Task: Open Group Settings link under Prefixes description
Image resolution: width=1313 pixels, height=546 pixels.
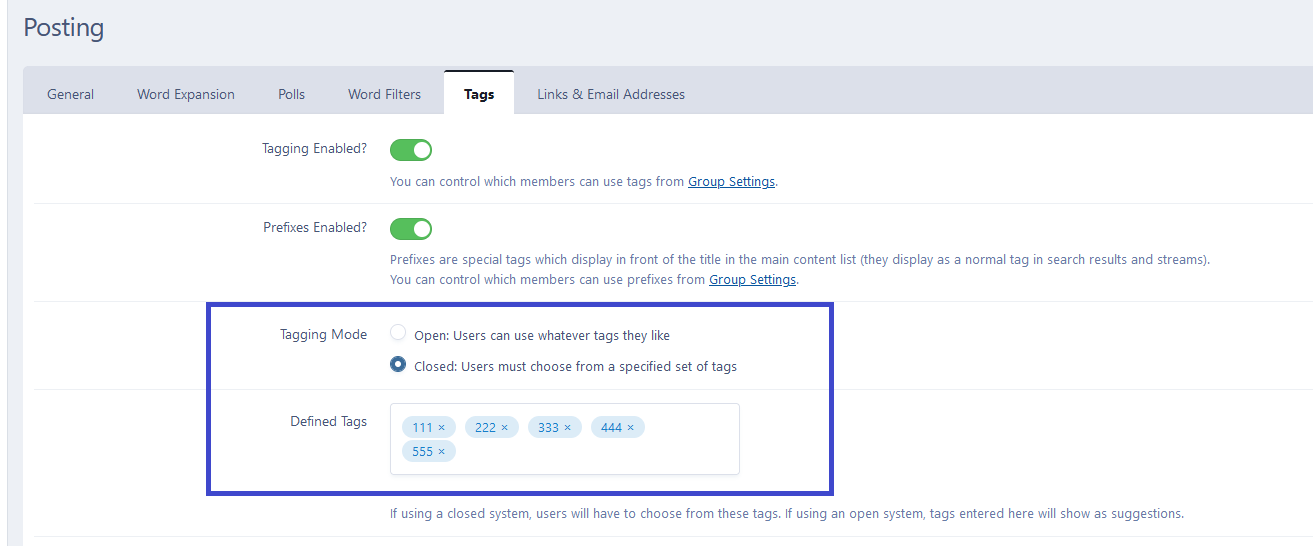Action: coord(752,280)
